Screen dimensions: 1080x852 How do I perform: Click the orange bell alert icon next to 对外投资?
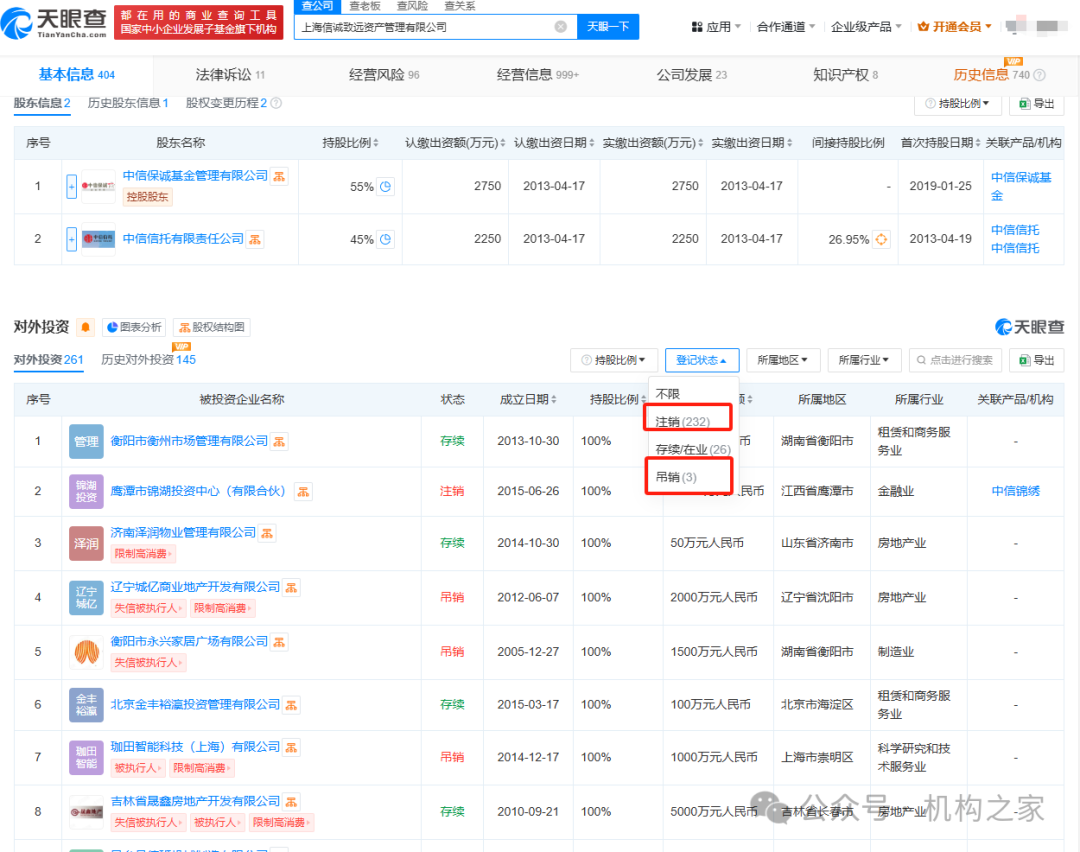click(85, 327)
